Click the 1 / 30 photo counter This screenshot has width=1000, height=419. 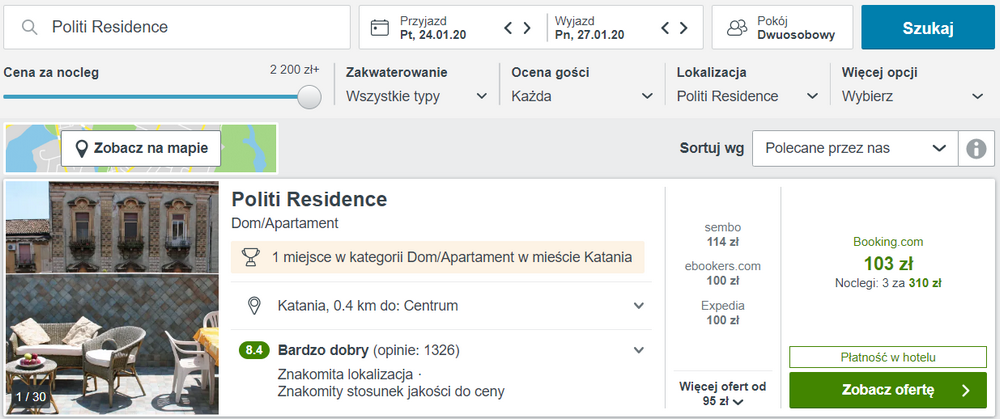(x=31, y=397)
